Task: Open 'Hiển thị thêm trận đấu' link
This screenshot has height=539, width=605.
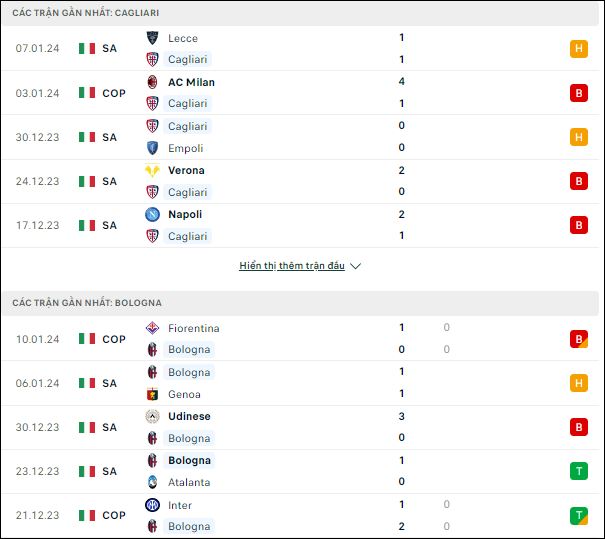Action: [x=292, y=266]
